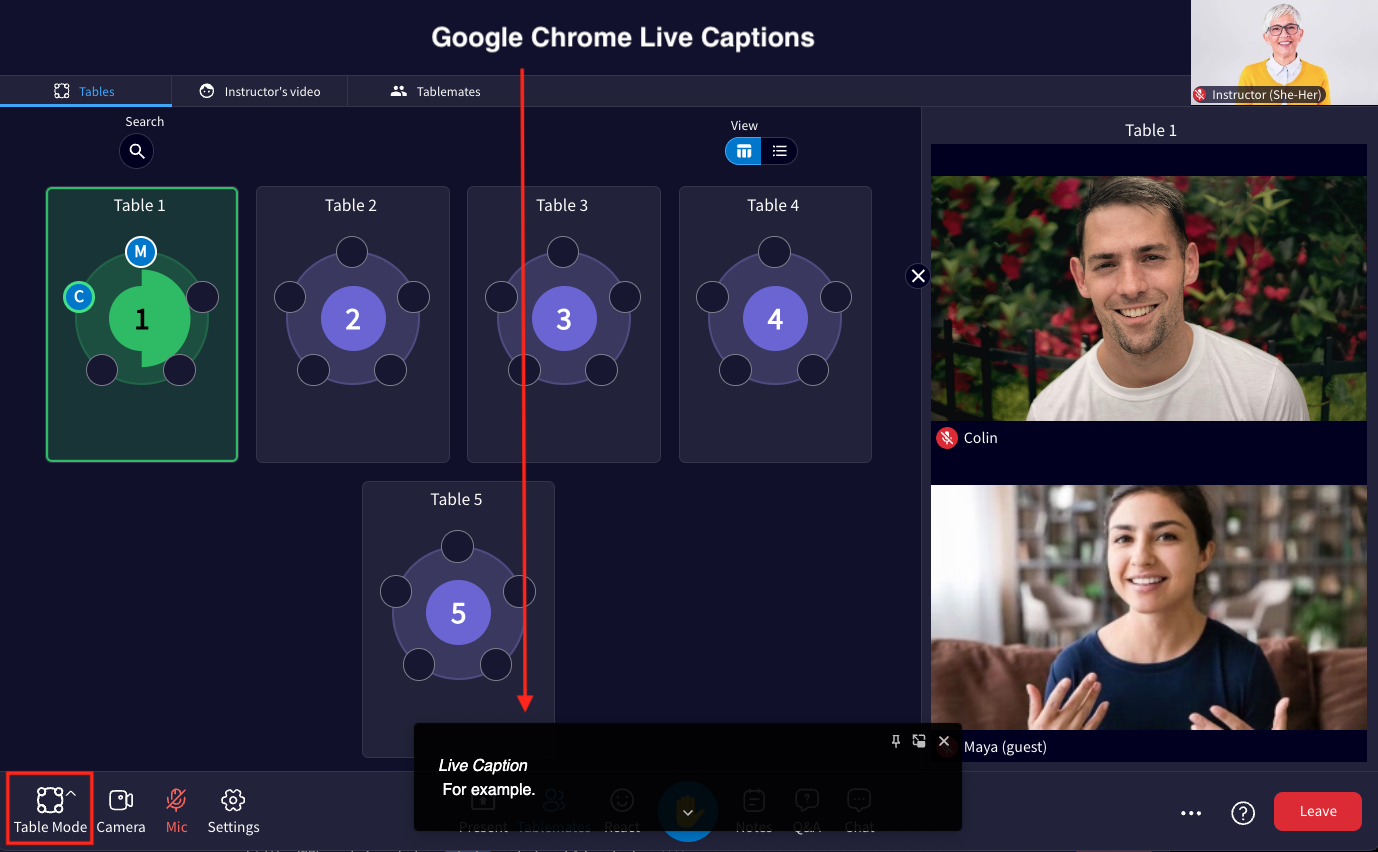Switch to list view of tables
1378x852 pixels.
click(780, 151)
